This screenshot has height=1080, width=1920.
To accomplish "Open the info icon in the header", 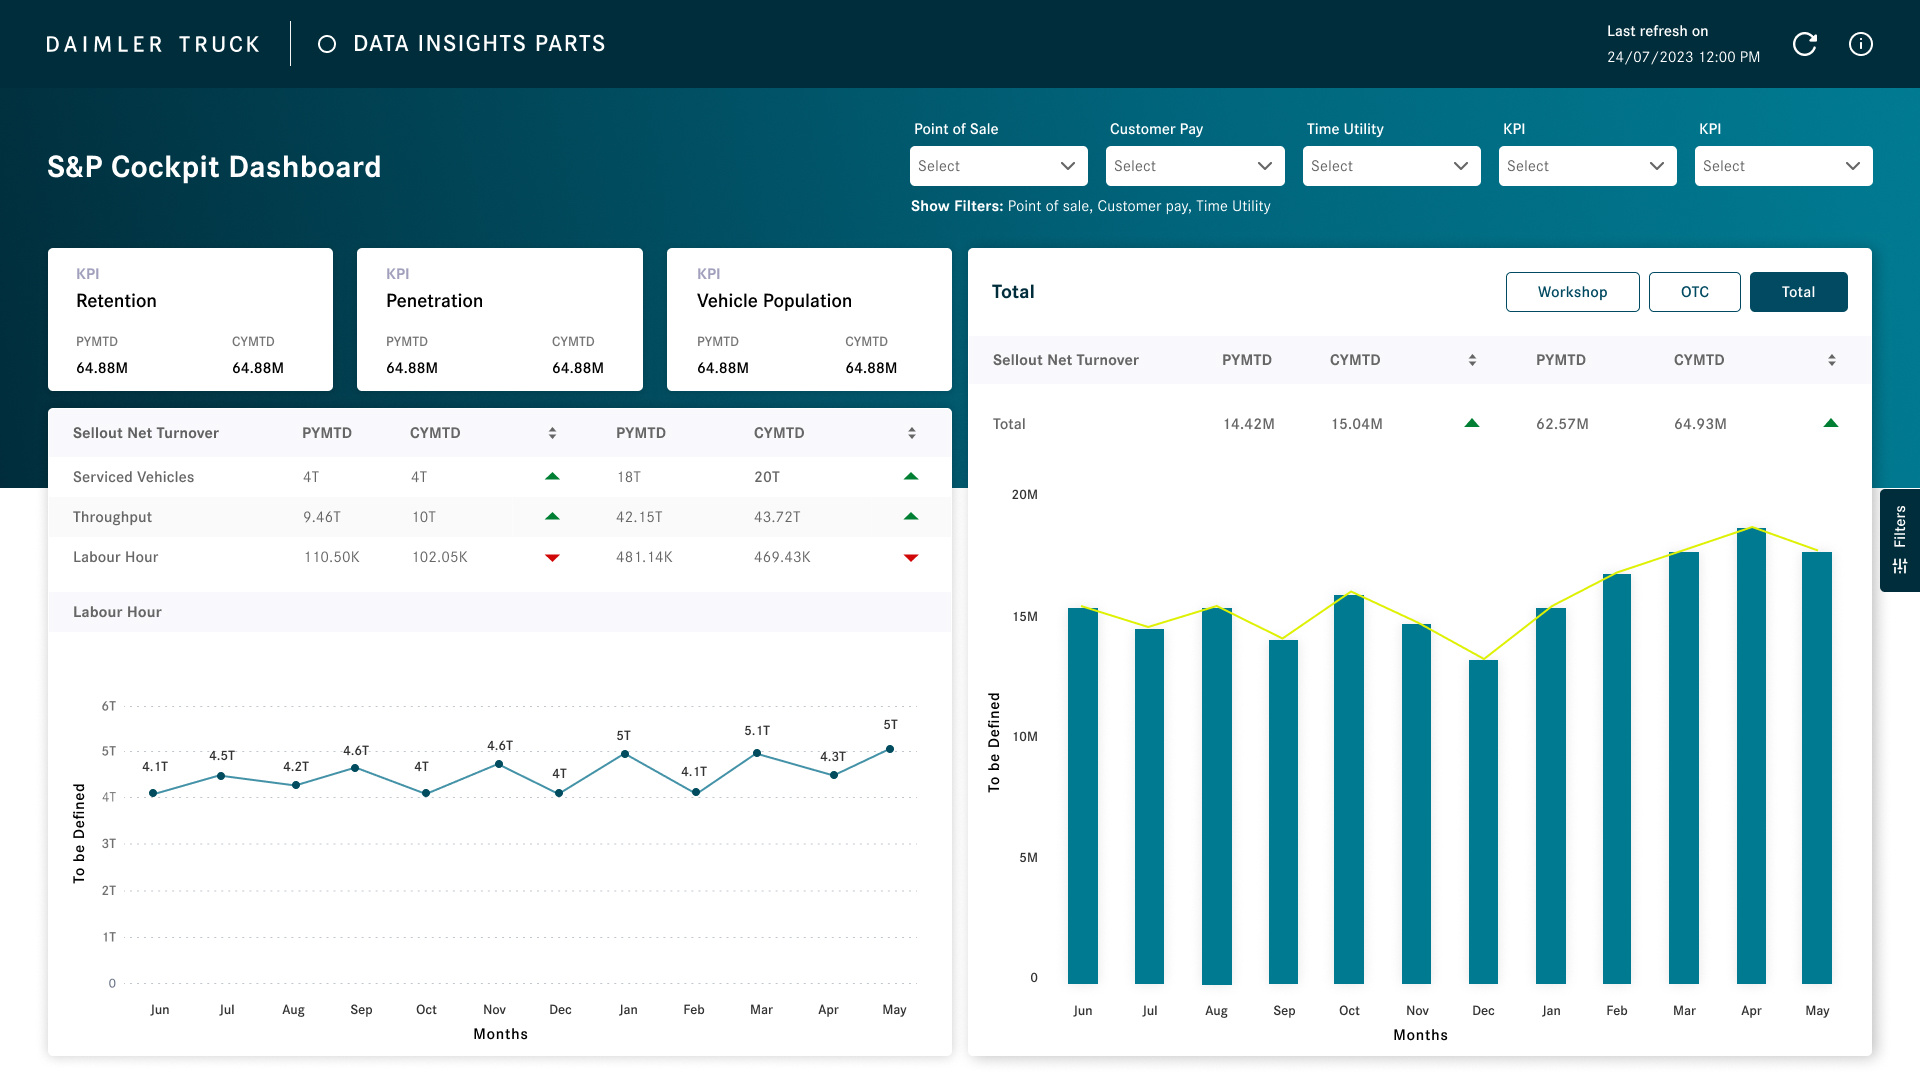I will click(x=1861, y=44).
